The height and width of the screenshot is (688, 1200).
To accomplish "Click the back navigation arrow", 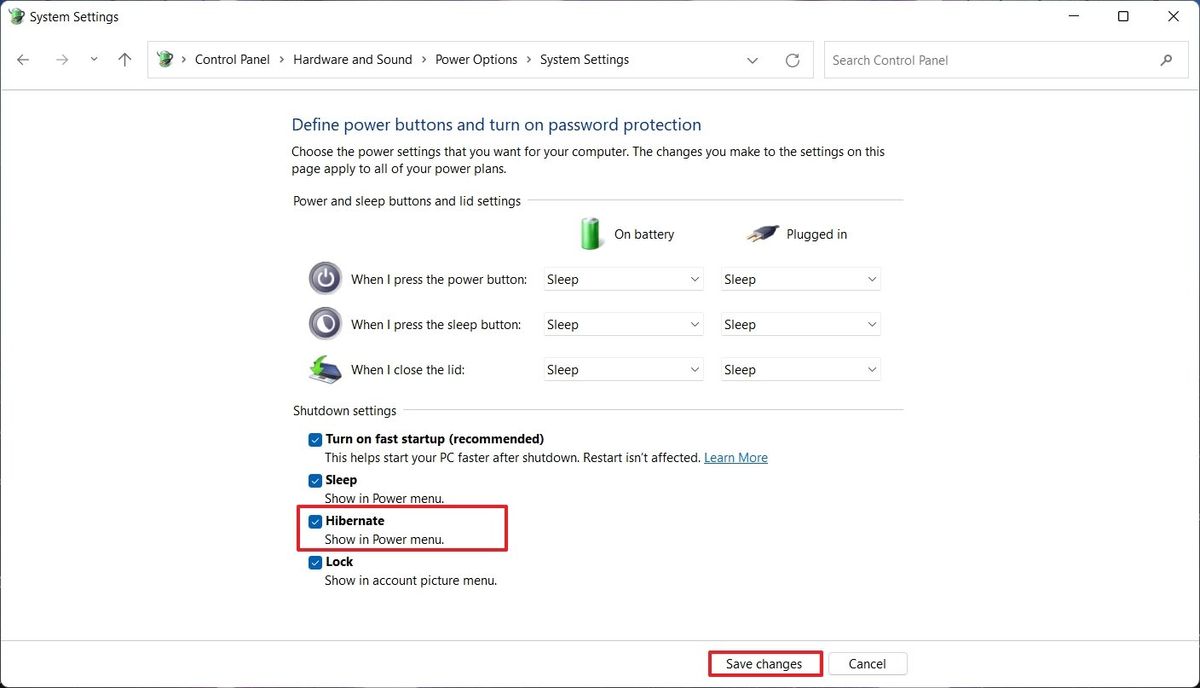I will pos(22,60).
